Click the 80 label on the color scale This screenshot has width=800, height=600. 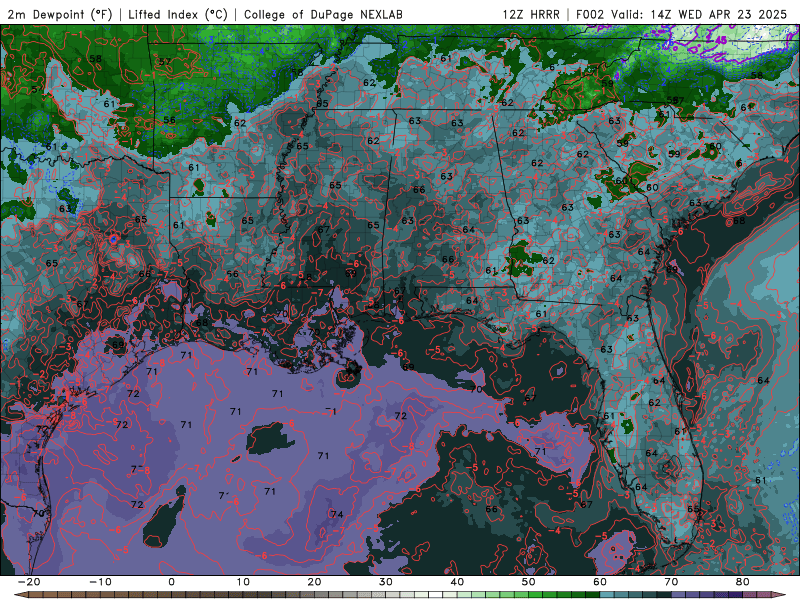click(743, 582)
